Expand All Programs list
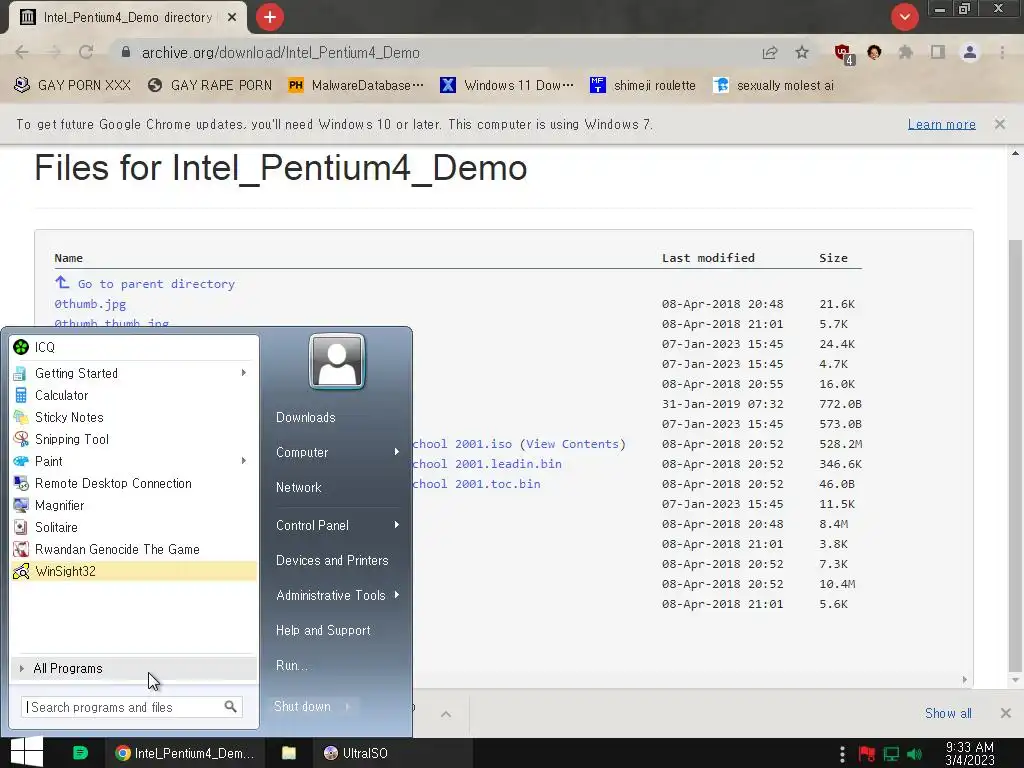Viewport: 1024px width, 768px height. pos(134,669)
